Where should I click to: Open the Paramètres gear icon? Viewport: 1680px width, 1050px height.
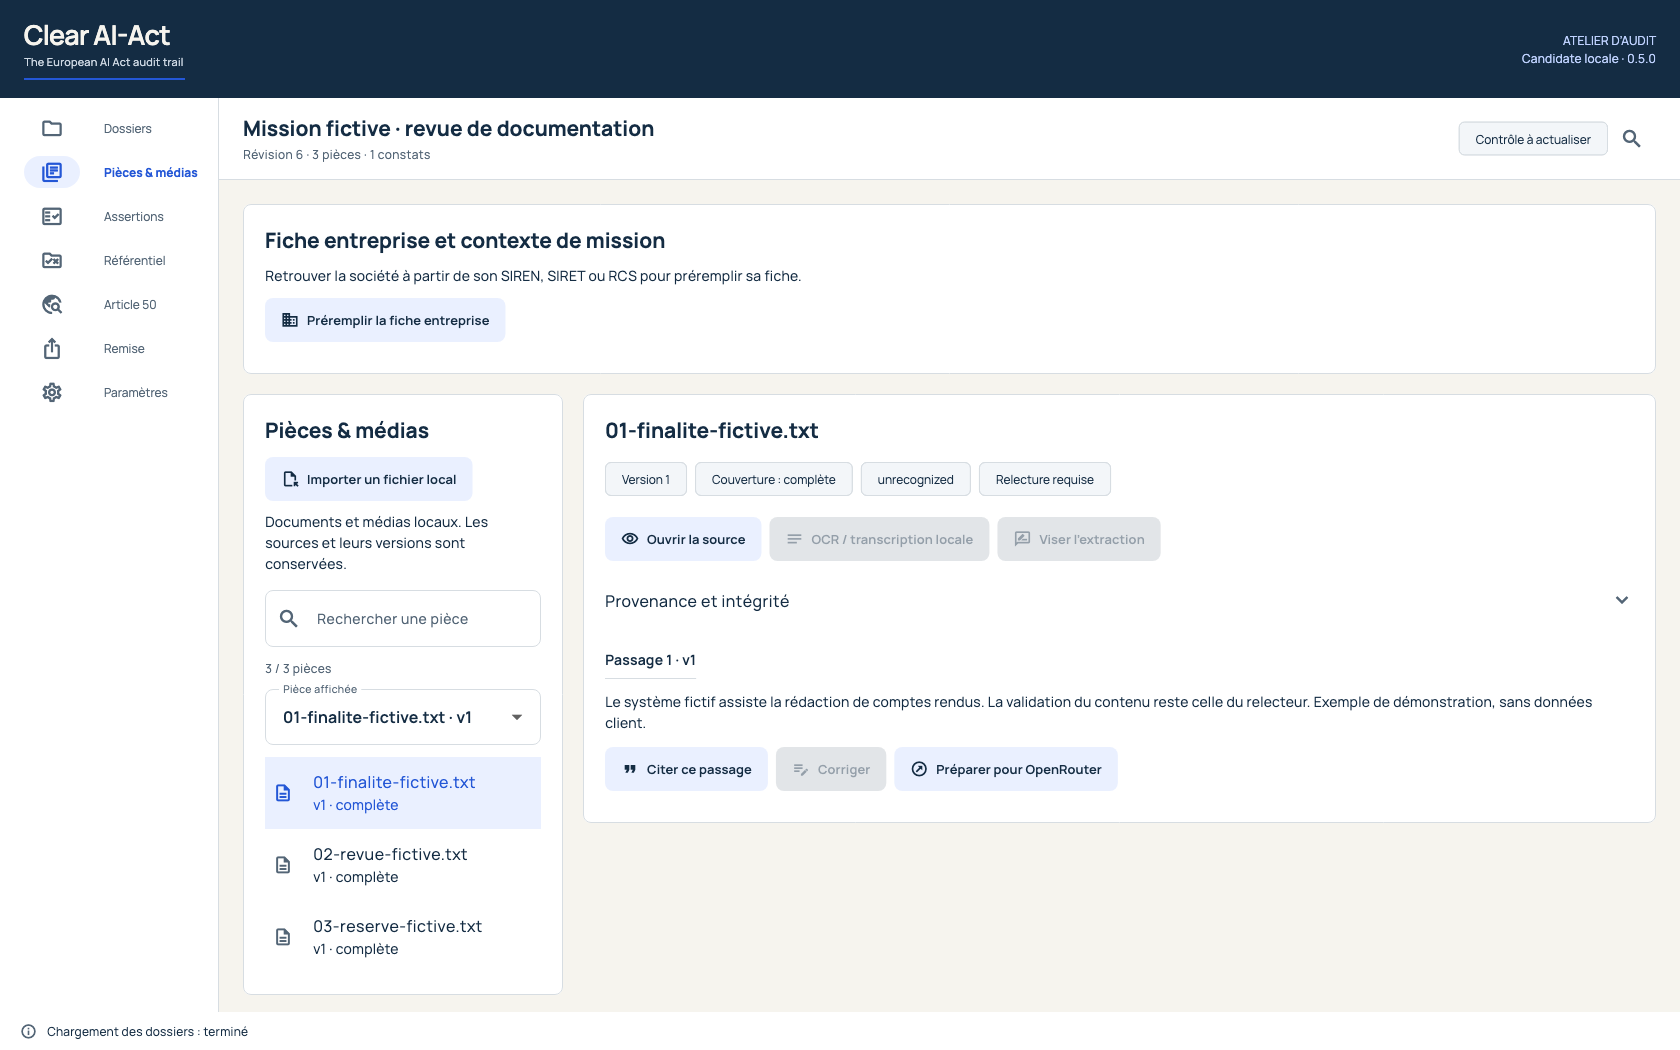coord(52,392)
